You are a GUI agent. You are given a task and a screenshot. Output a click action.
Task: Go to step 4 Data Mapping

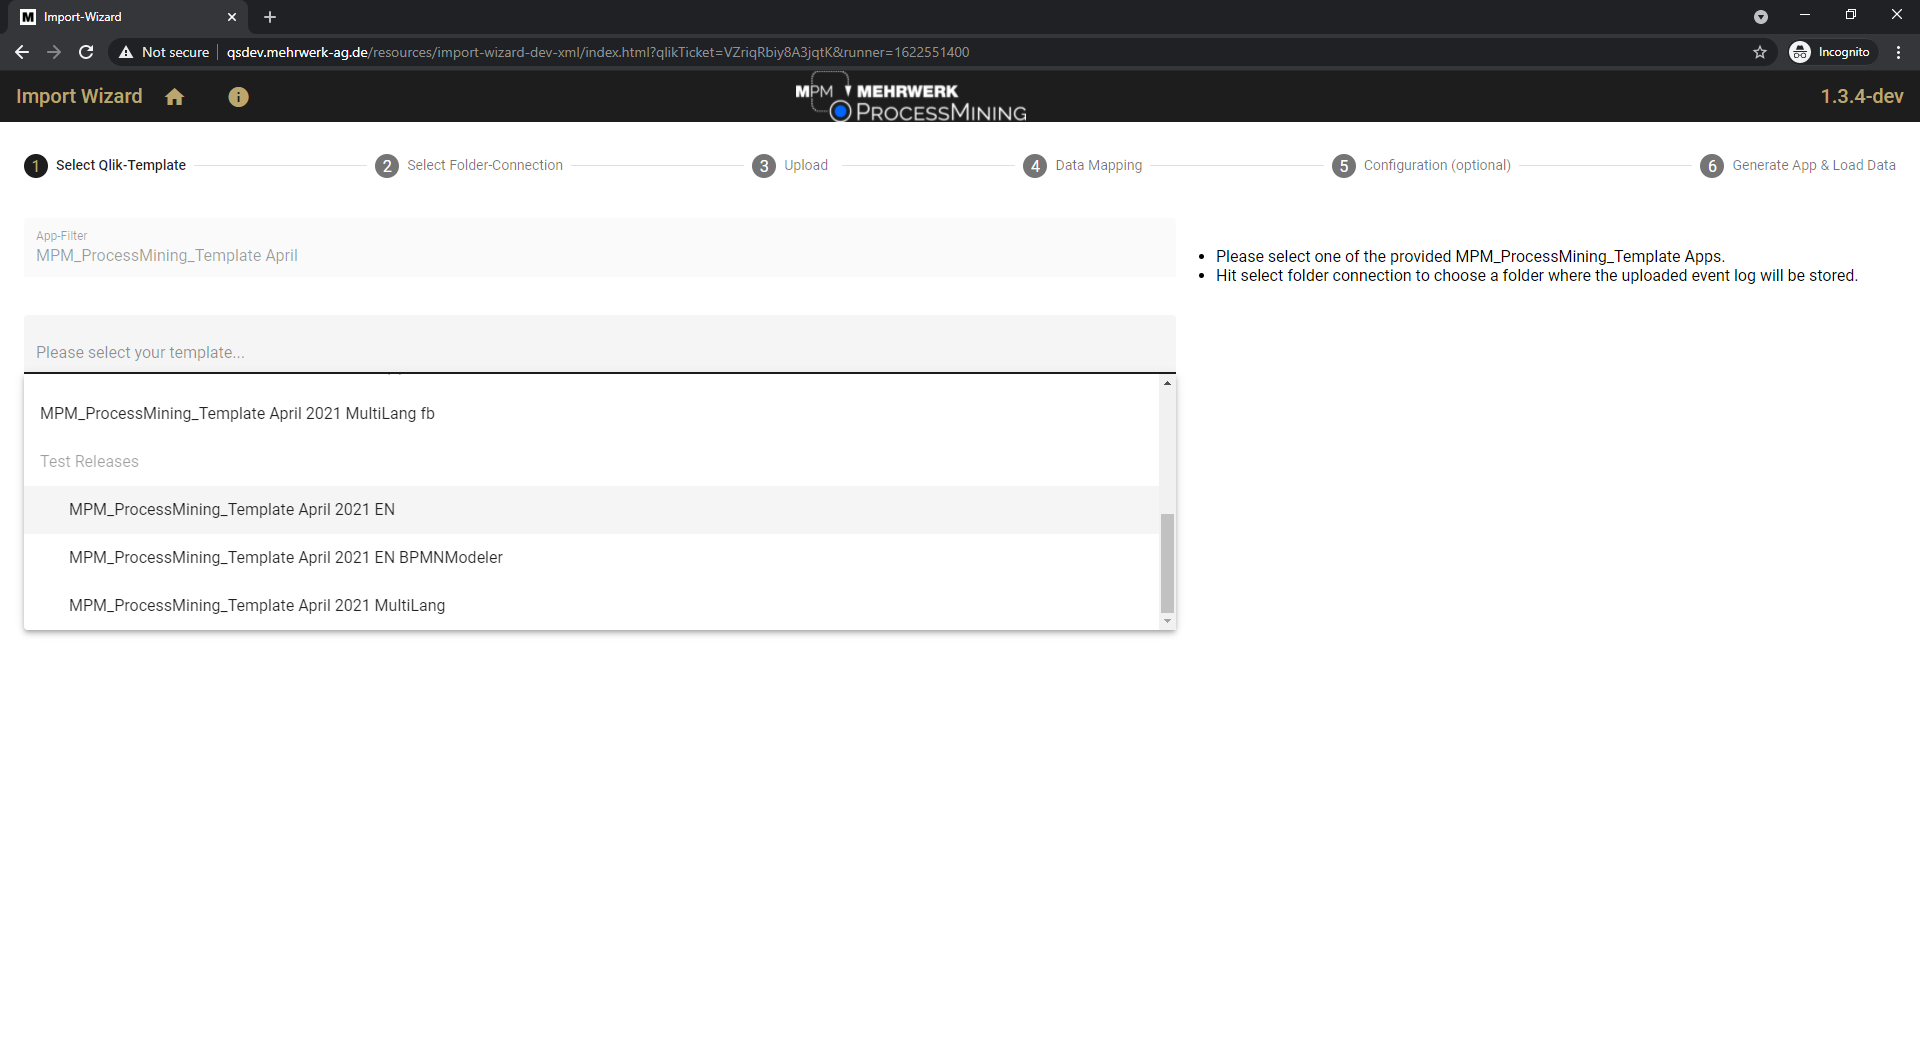point(1083,165)
